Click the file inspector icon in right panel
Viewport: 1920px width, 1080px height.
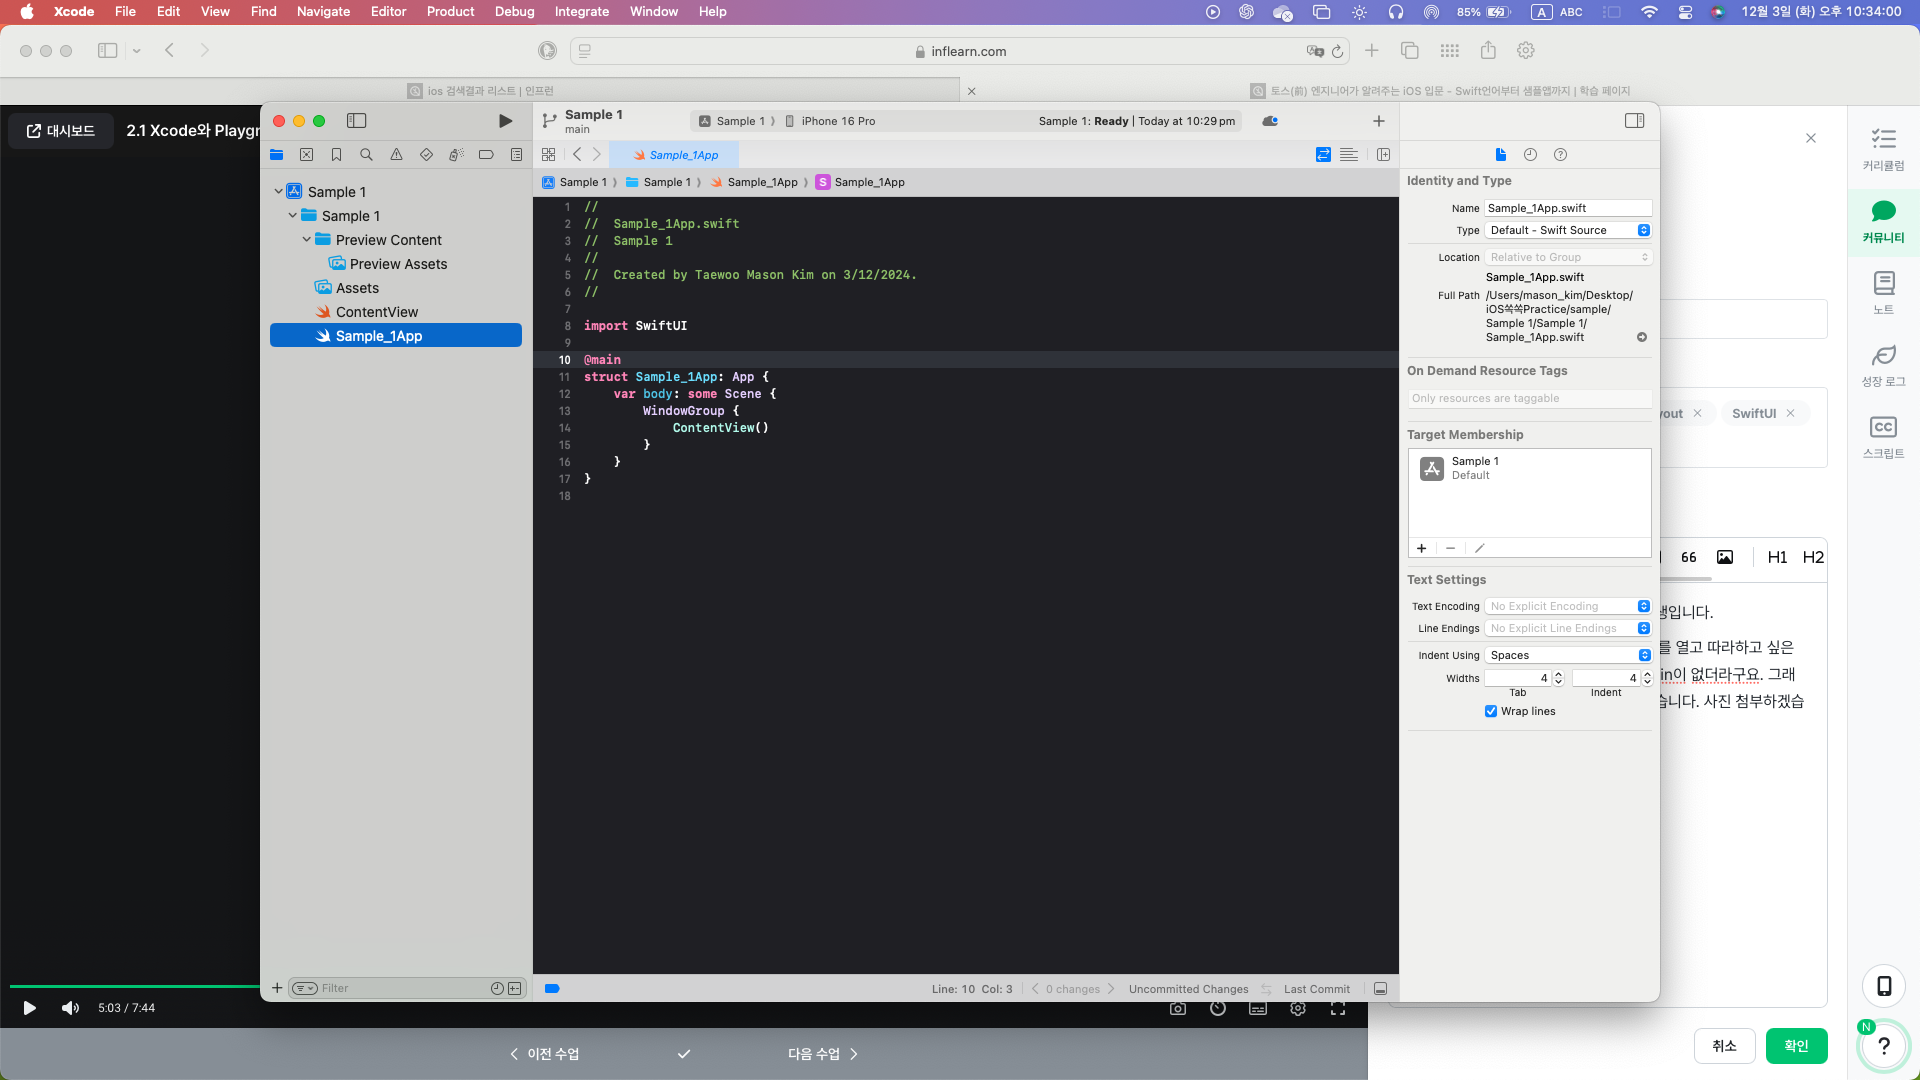(x=1501, y=154)
